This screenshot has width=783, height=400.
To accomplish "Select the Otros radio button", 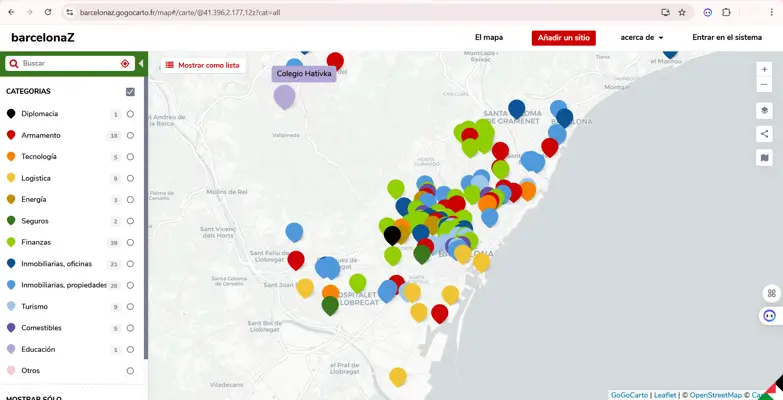I will (x=130, y=371).
